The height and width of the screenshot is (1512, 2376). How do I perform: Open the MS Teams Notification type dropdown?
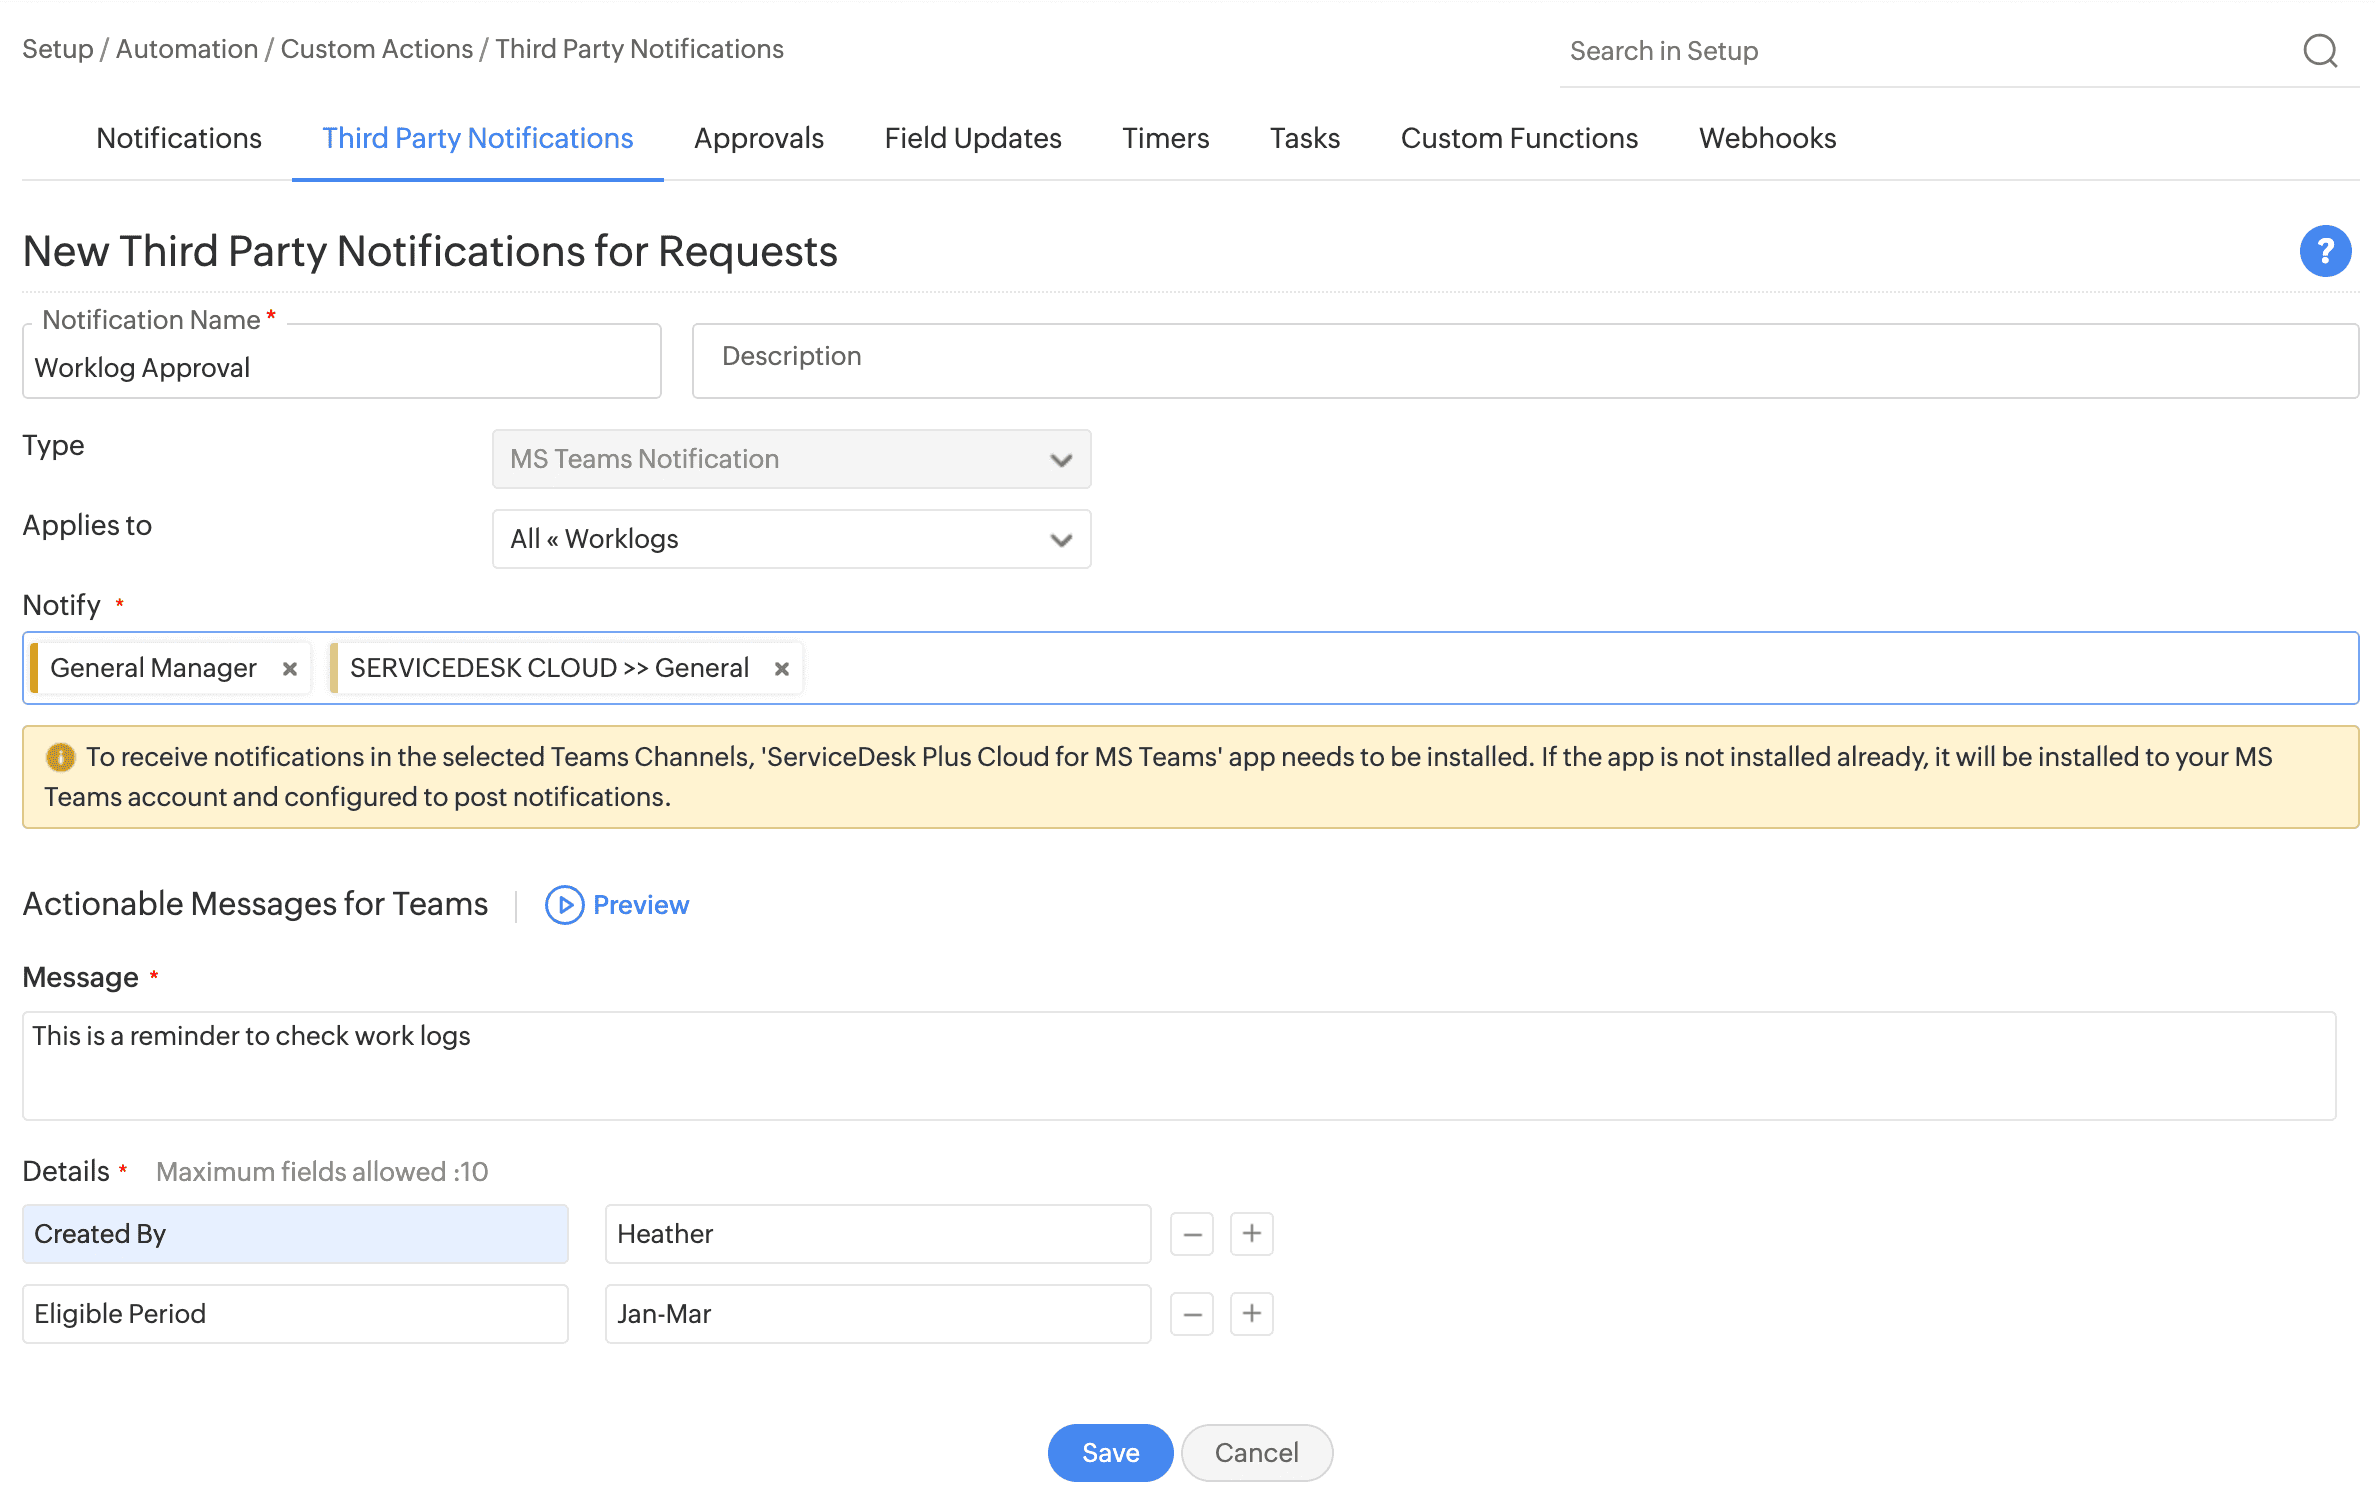pyautogui.click(x=791, y=459)
